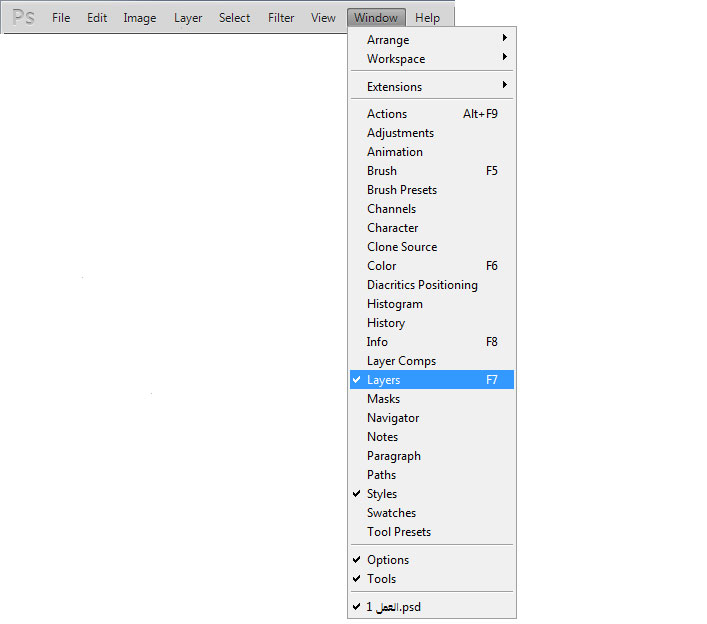The image size is (707, 624).
Task: Show the Diacritics Positioning panel
Action: pyautogui.click(x=432, y=284)
